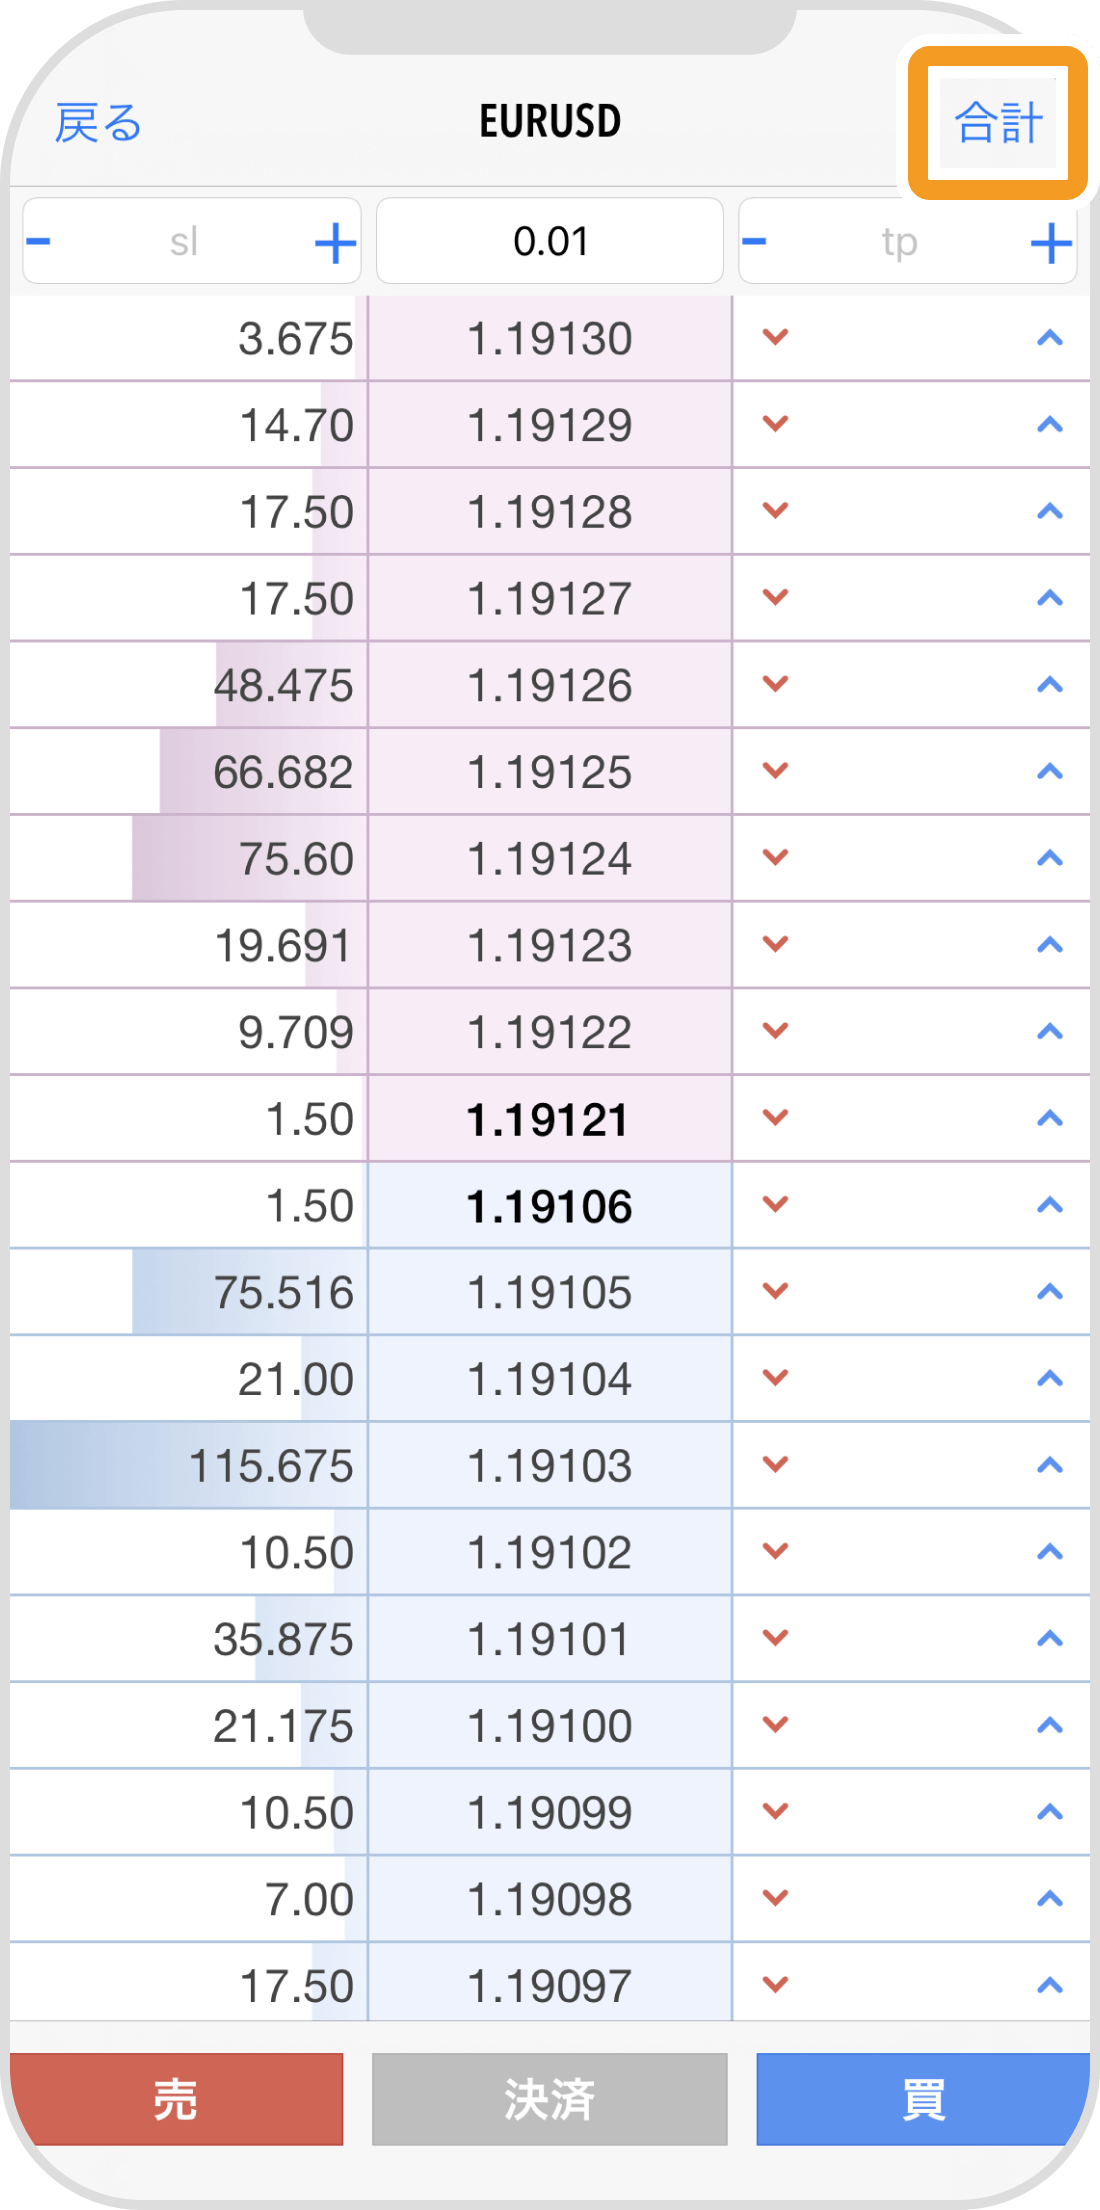Tap the tp minus stepper icon
Image resolution: width=1100 pixels, height=2210 pixels.
(x=755, y=242)
